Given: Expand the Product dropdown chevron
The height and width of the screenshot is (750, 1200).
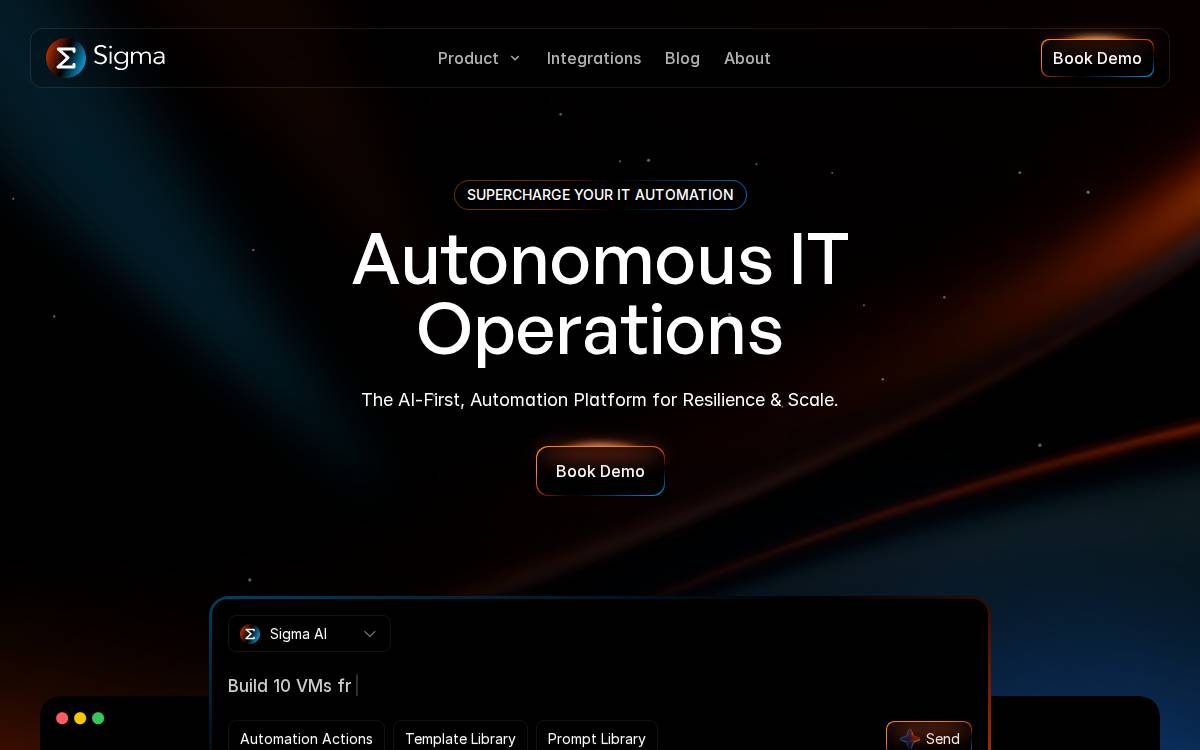Looking at the screenshot, I should (515, 58).
